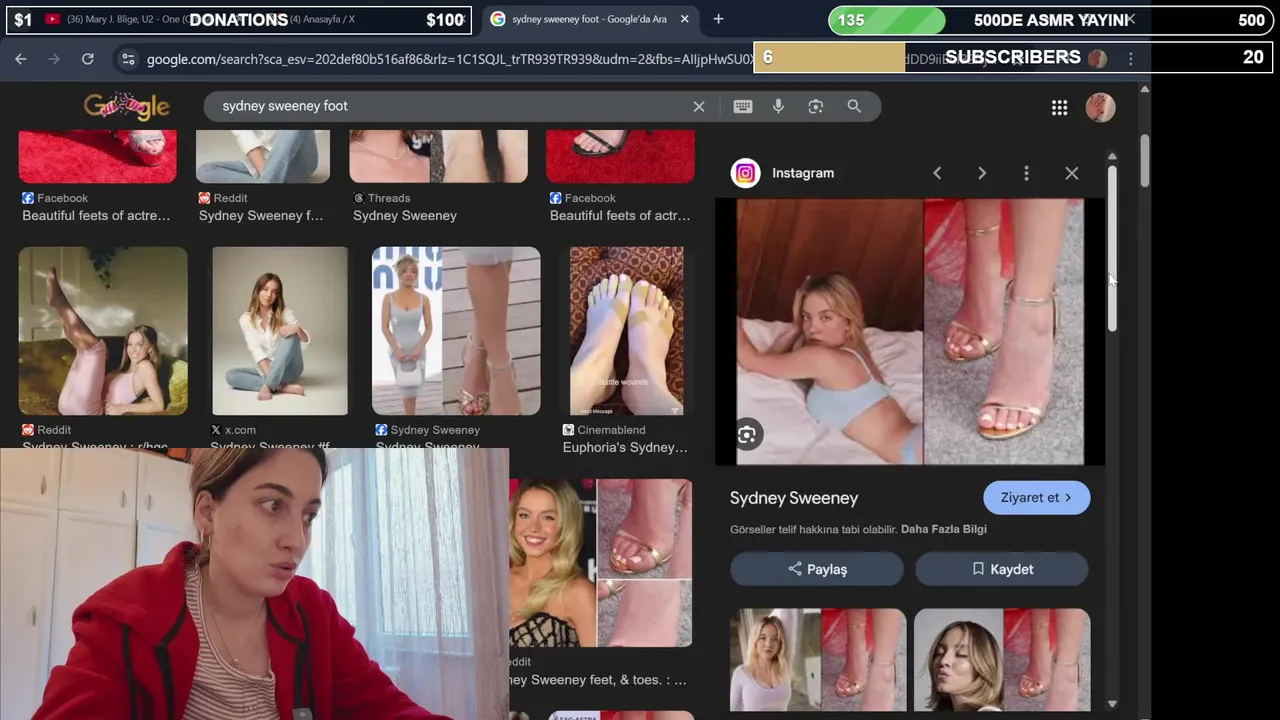
Task: Click the preview panel vertical scrollbar
Action: (x=1112, y=248)
